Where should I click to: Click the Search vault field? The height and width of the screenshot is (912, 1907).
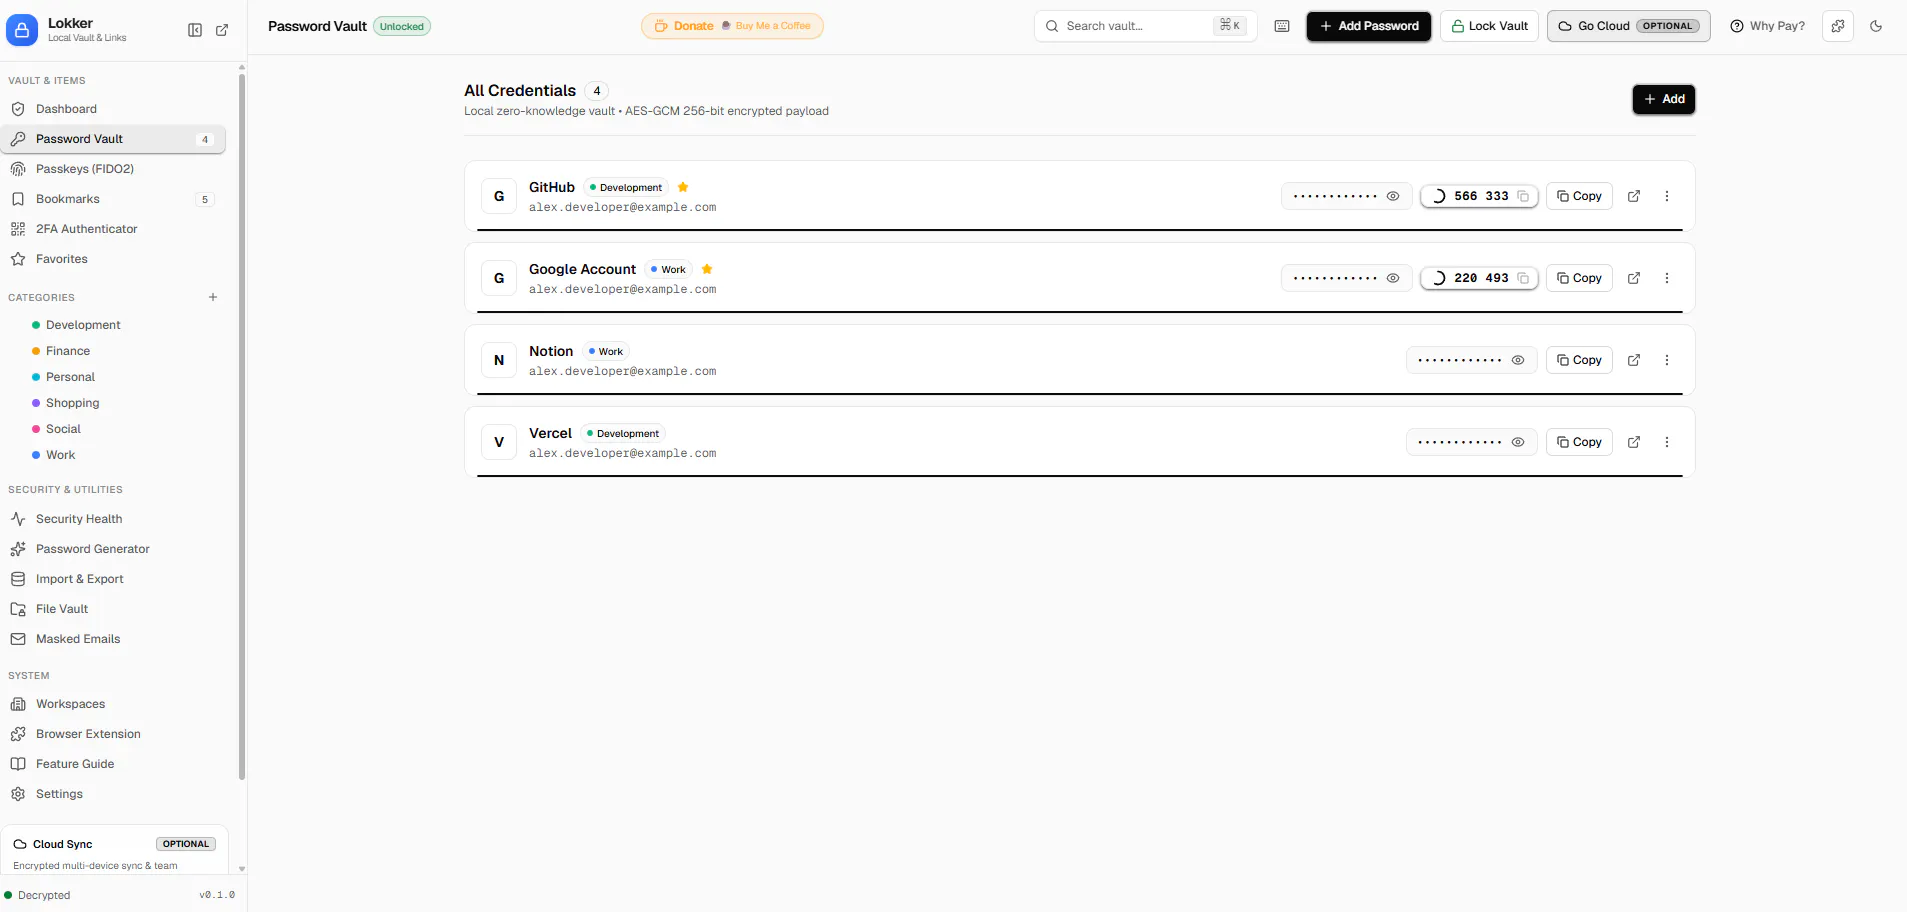[1146, 26]
